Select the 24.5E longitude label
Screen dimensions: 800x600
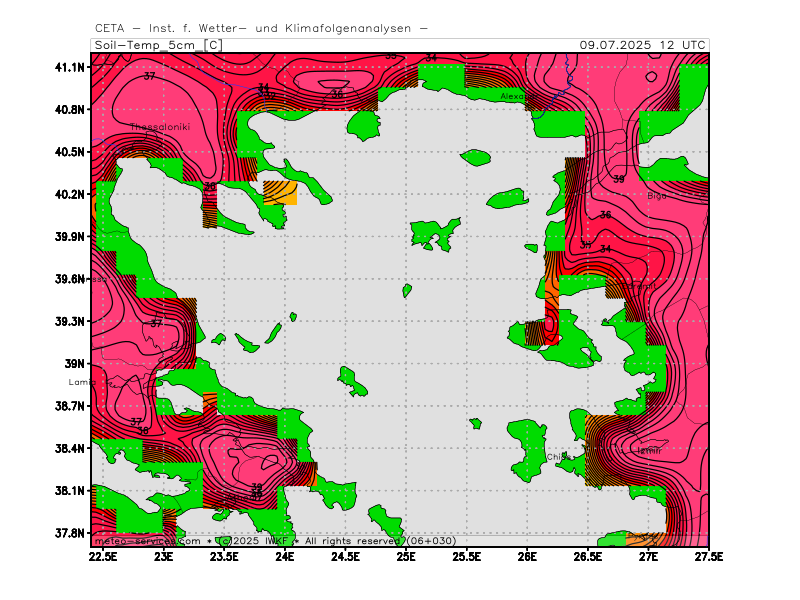coord(345,557)
